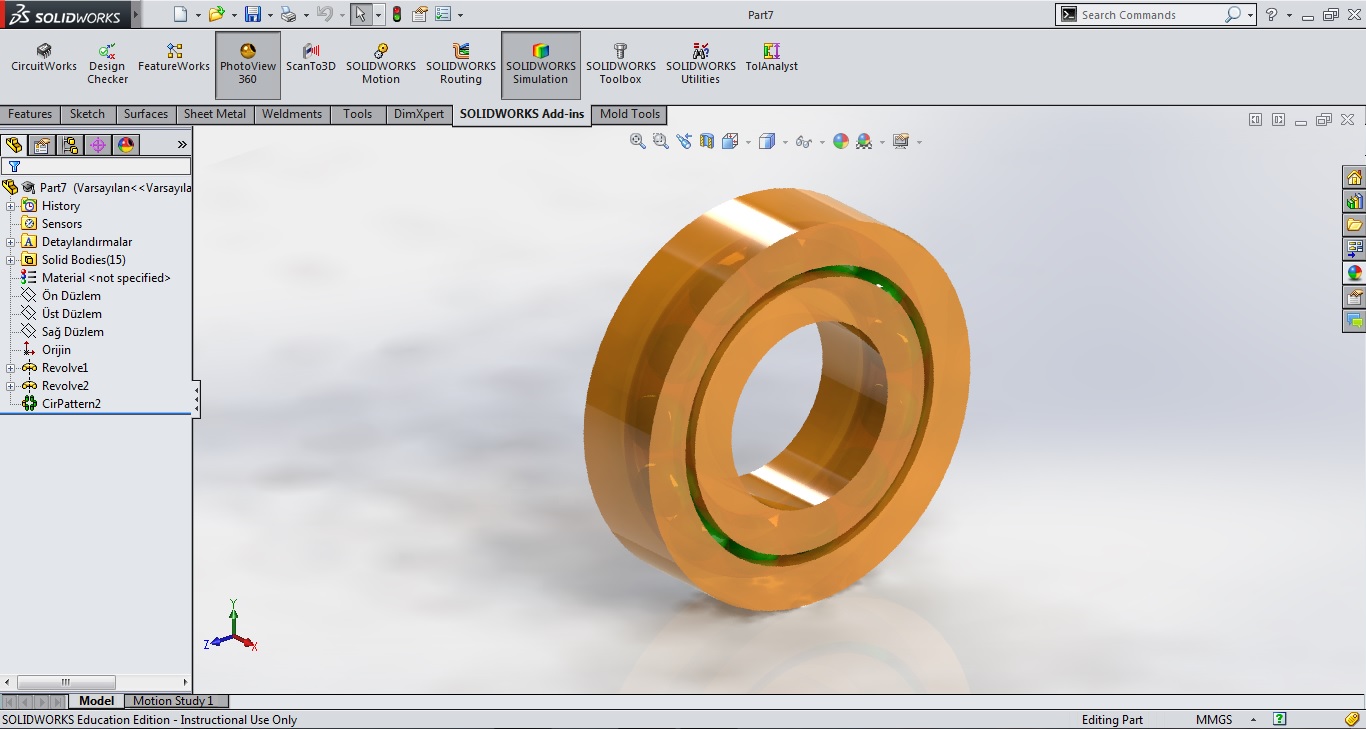Rebuild the model with traffic light icon
The width and height of the screenshot is (1366, 729).
point(397,14)
